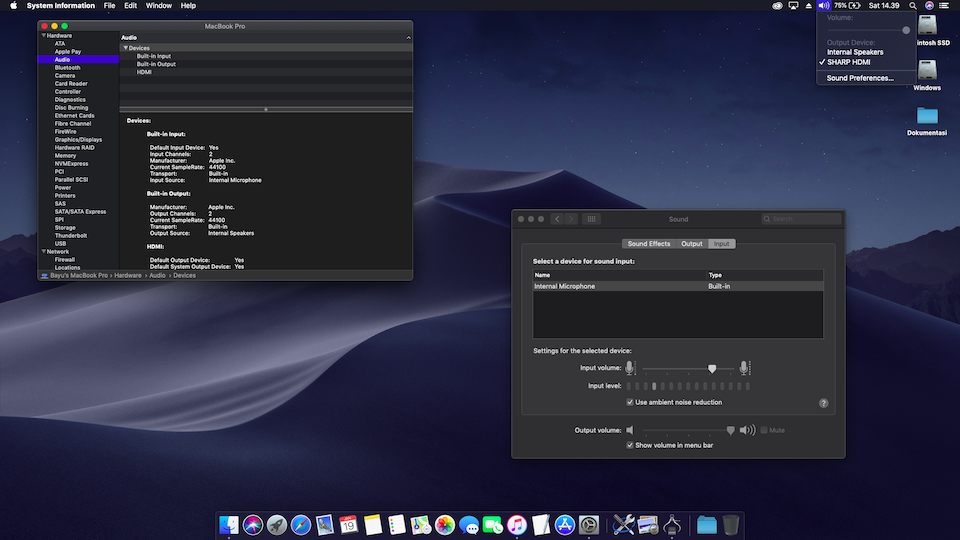Open Messages app in the dock
This screenshot has width=960, height=540.
469,525
